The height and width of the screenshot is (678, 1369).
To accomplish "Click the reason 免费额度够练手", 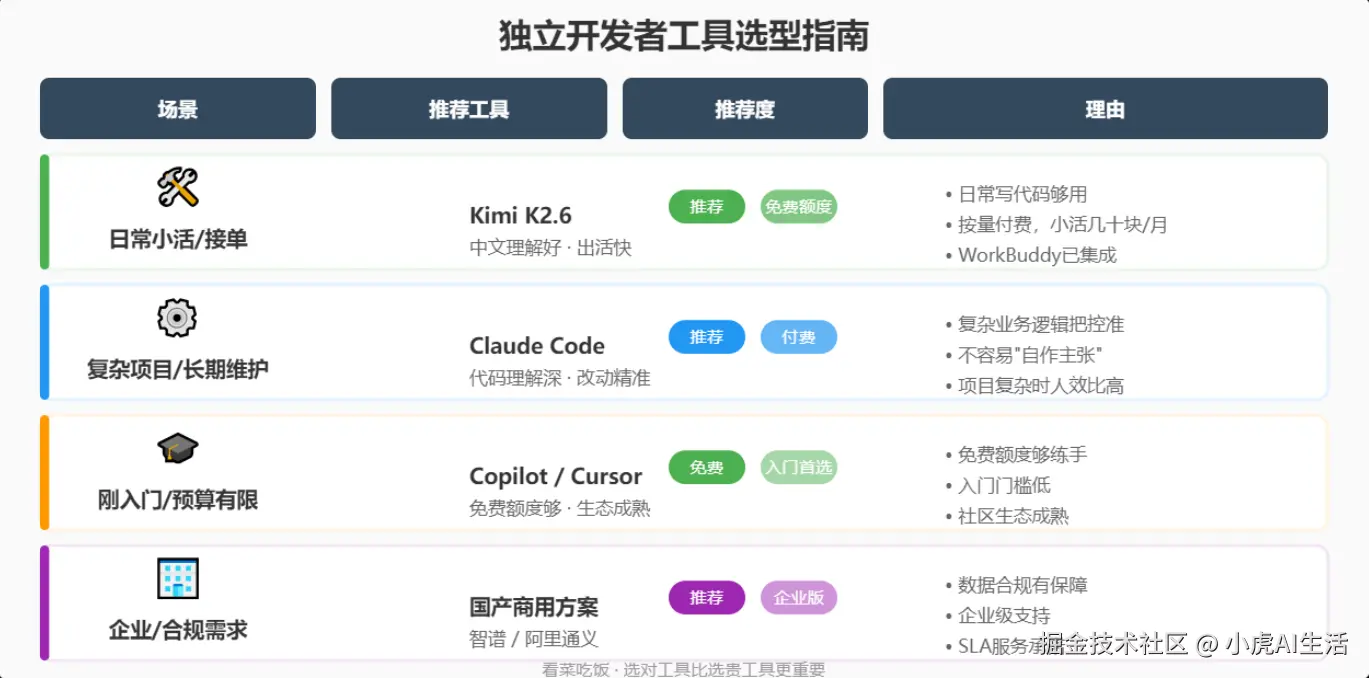I will coord(1016,454).
